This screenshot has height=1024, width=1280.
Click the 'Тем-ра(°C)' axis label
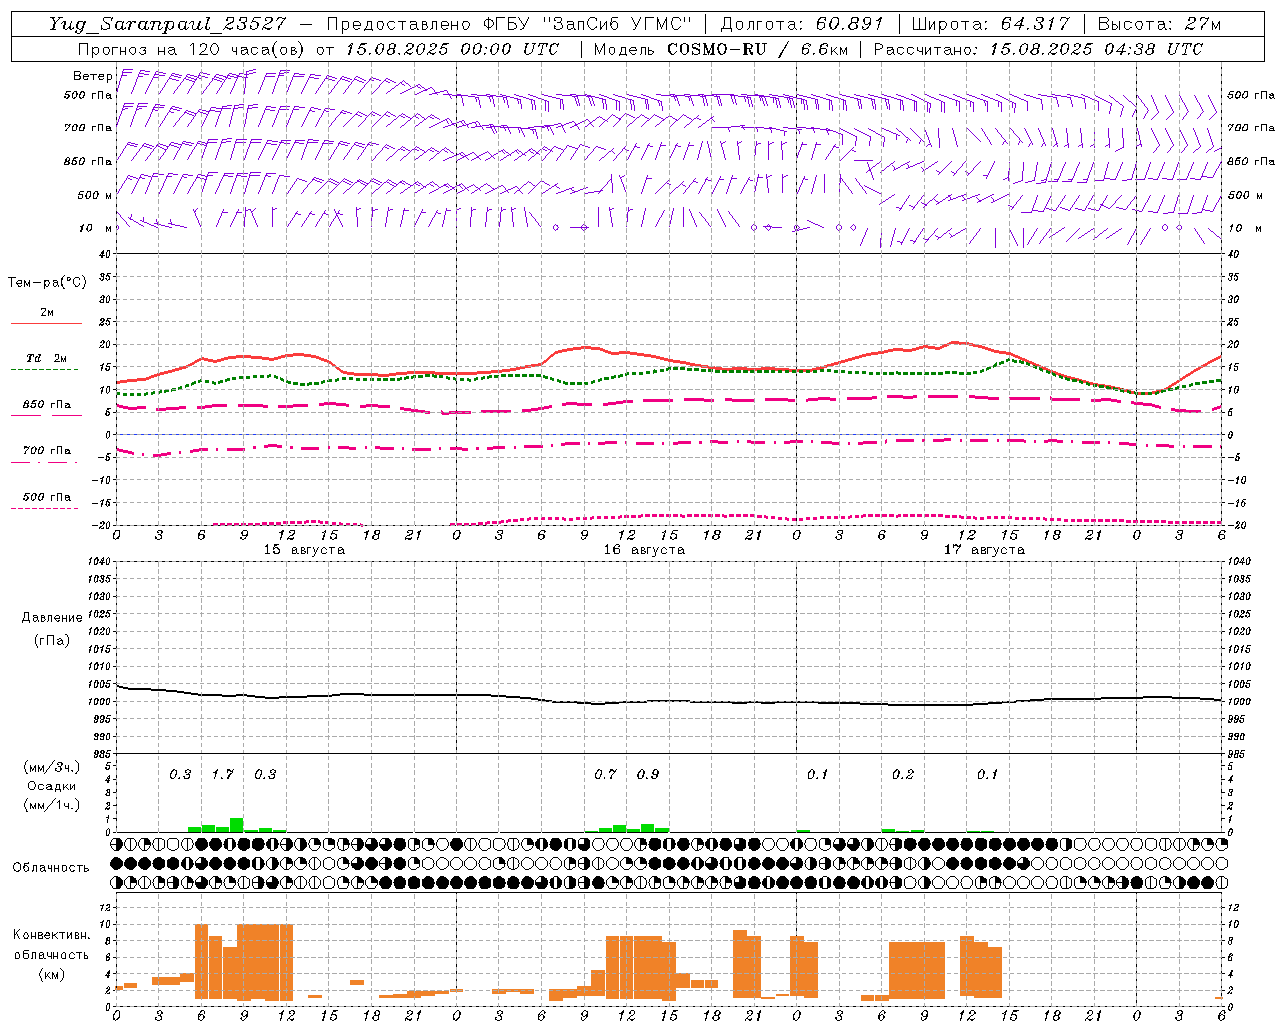(47, 283)
